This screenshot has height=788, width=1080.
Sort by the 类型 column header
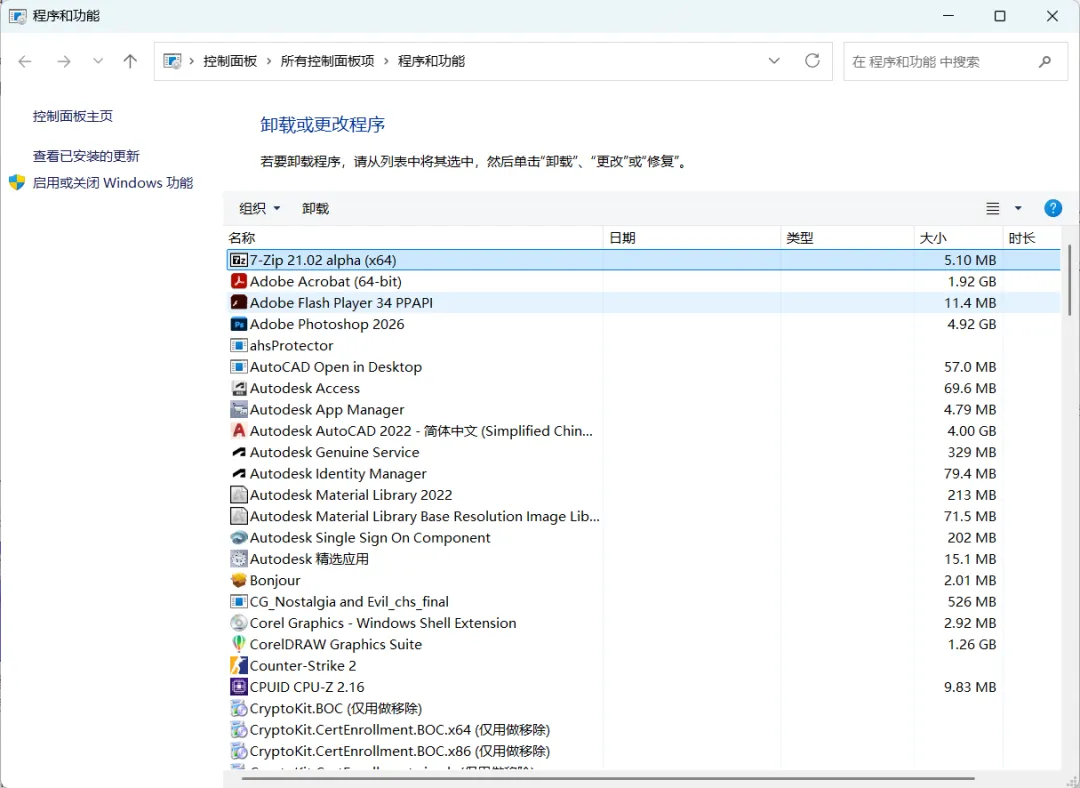click(x=847, y=238)
